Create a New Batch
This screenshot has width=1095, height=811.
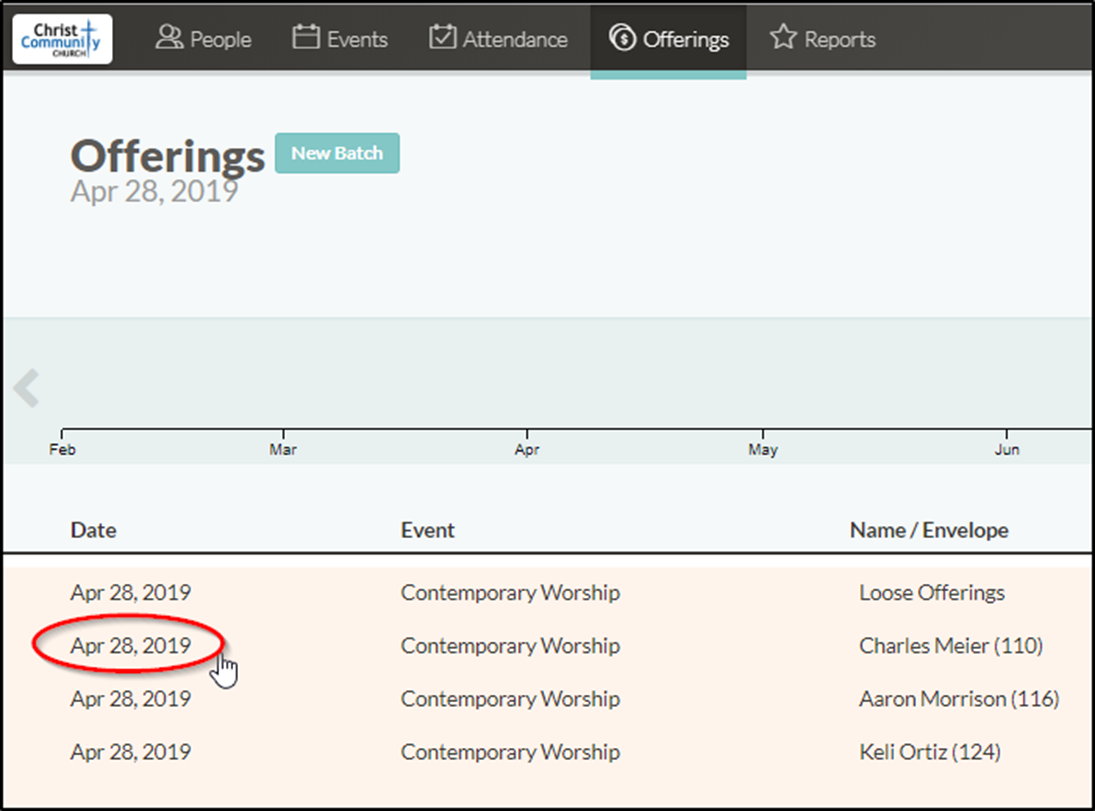tap(337, 153)
